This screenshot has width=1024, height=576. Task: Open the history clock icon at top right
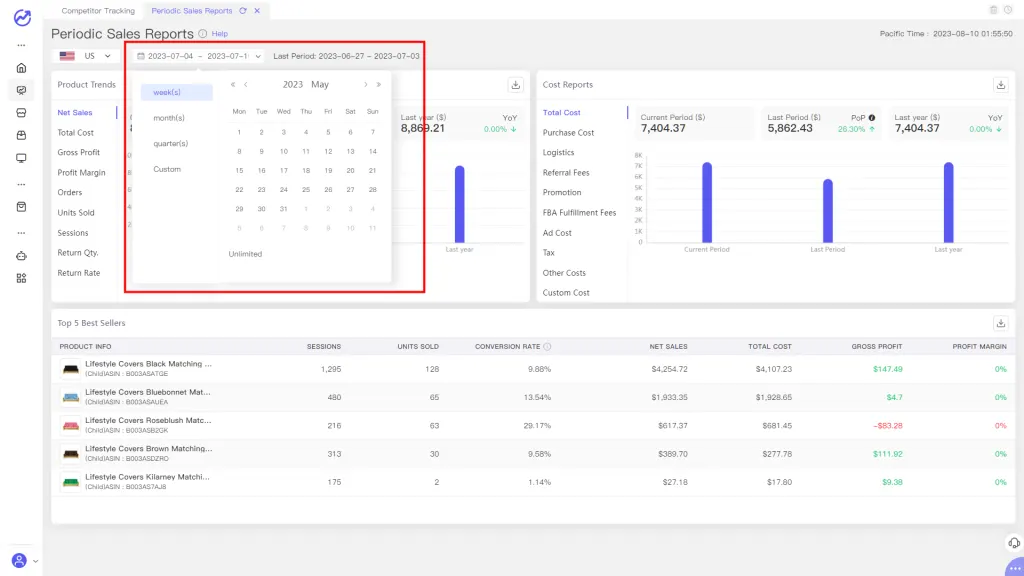pyautogui.click(x=1008, y=10)
